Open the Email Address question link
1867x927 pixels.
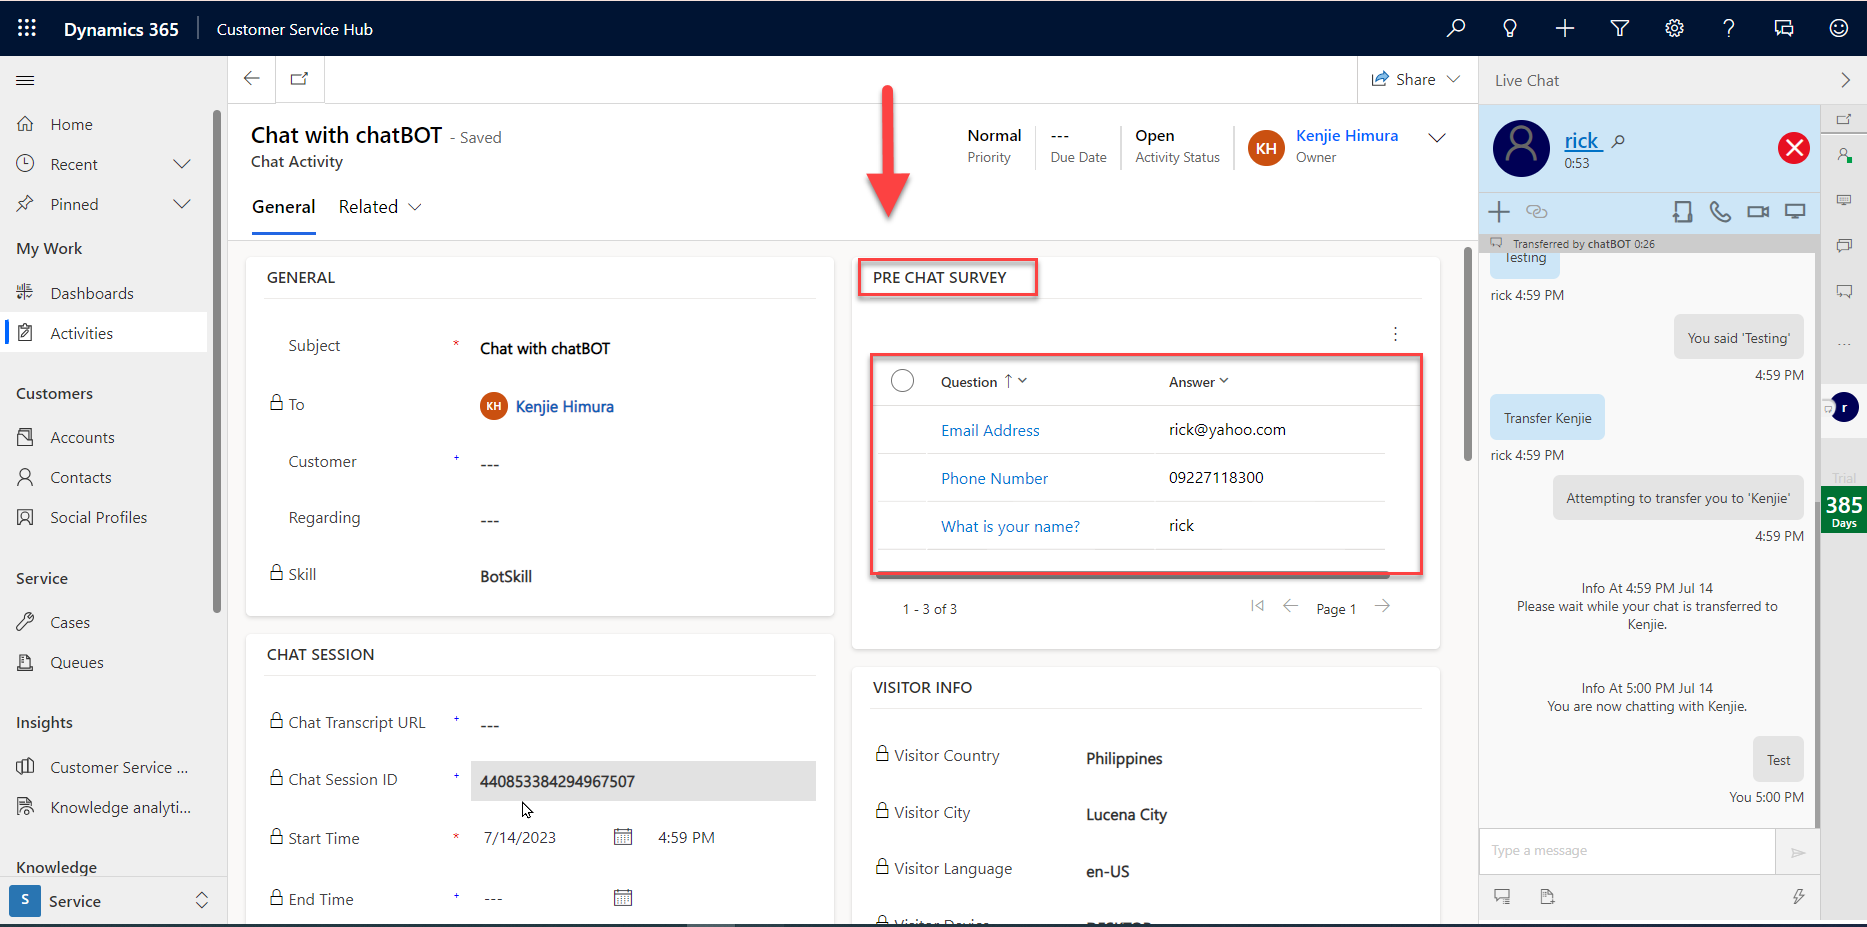990,430
